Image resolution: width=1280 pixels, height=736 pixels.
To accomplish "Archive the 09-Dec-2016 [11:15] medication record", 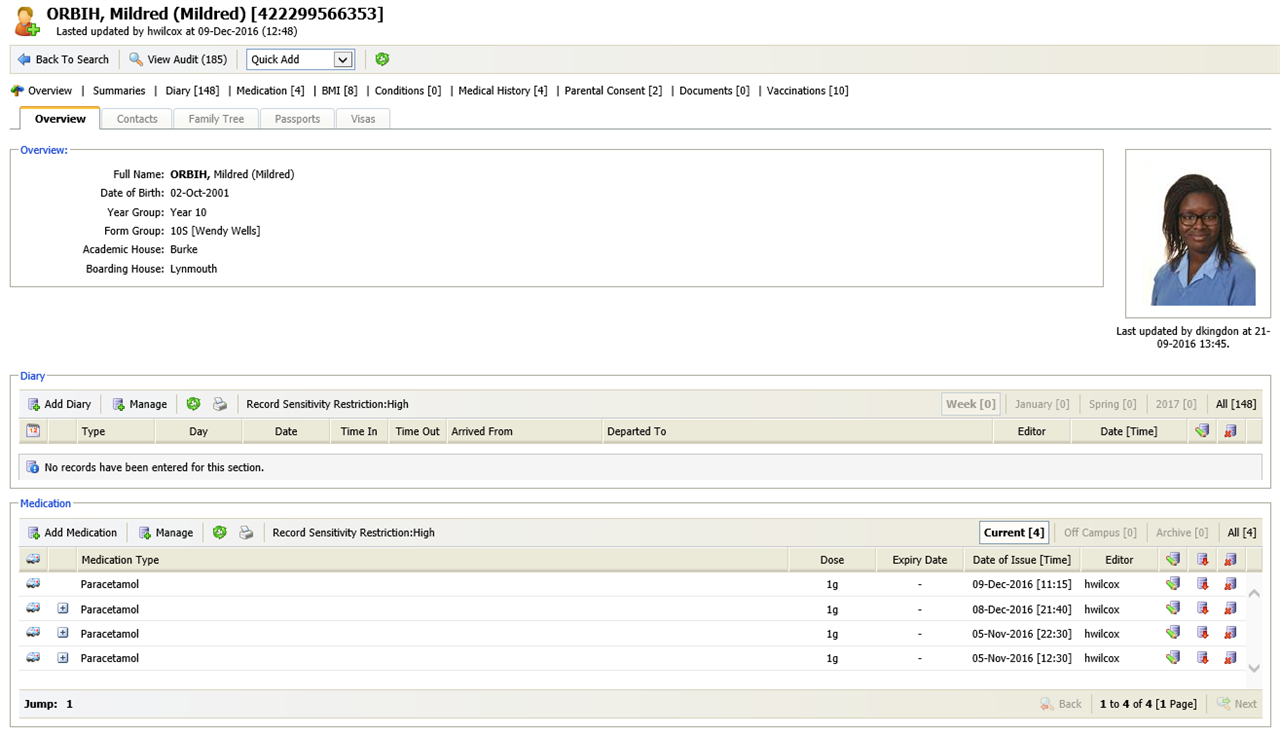I will click(1202, 584).
